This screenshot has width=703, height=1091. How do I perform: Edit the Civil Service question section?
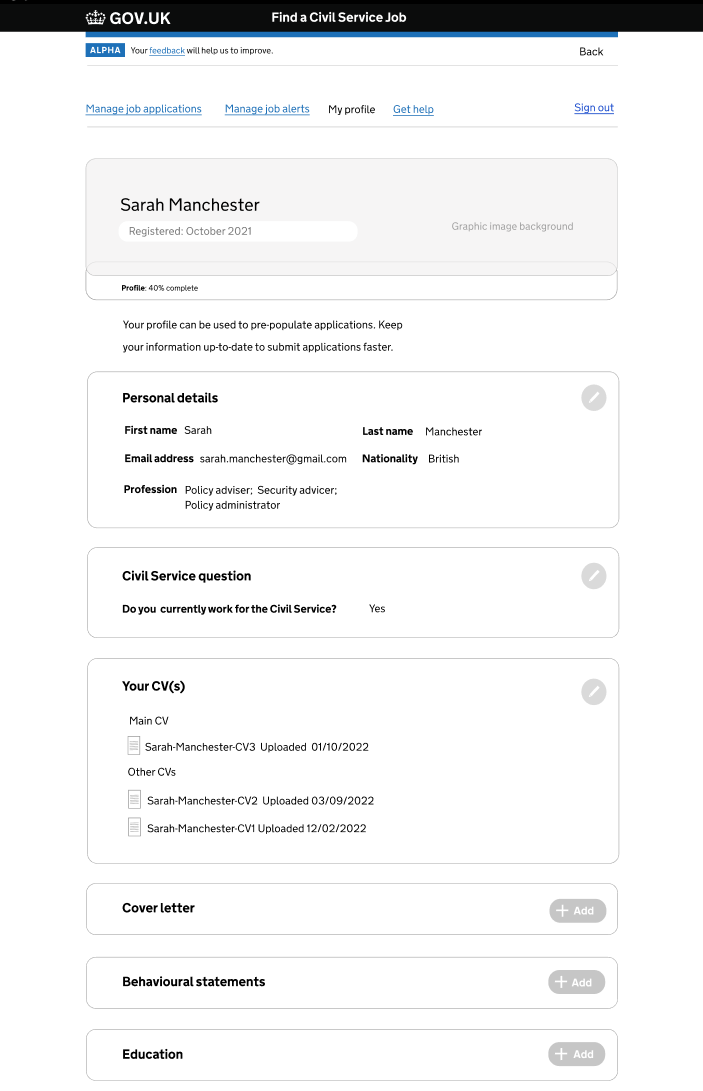click(594, 576)
